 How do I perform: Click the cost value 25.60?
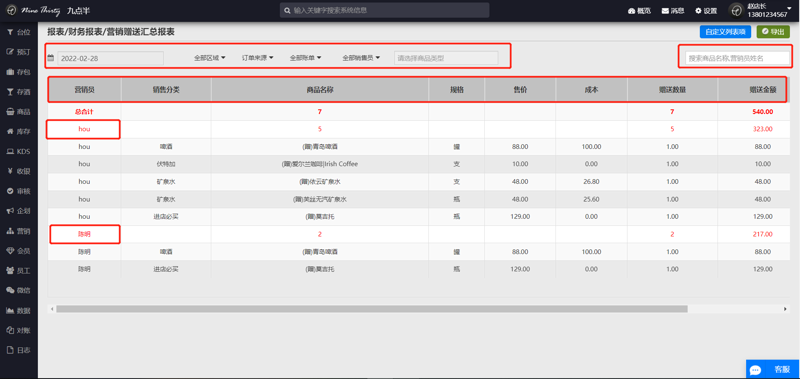click(591, 199)
